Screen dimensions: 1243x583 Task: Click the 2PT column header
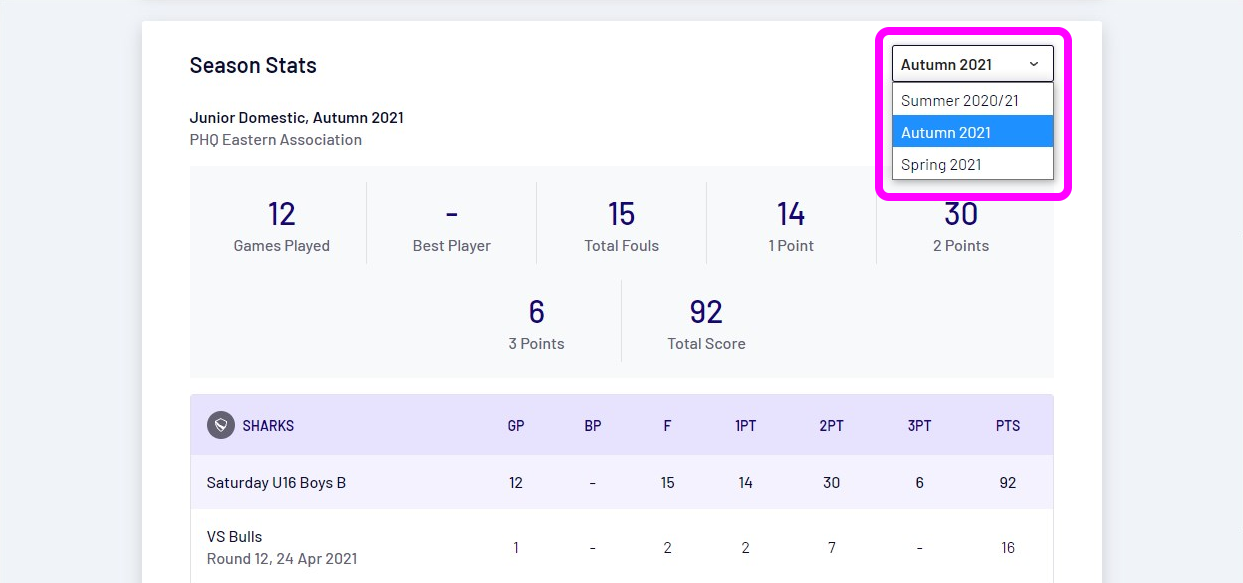(x=831, y=426)
